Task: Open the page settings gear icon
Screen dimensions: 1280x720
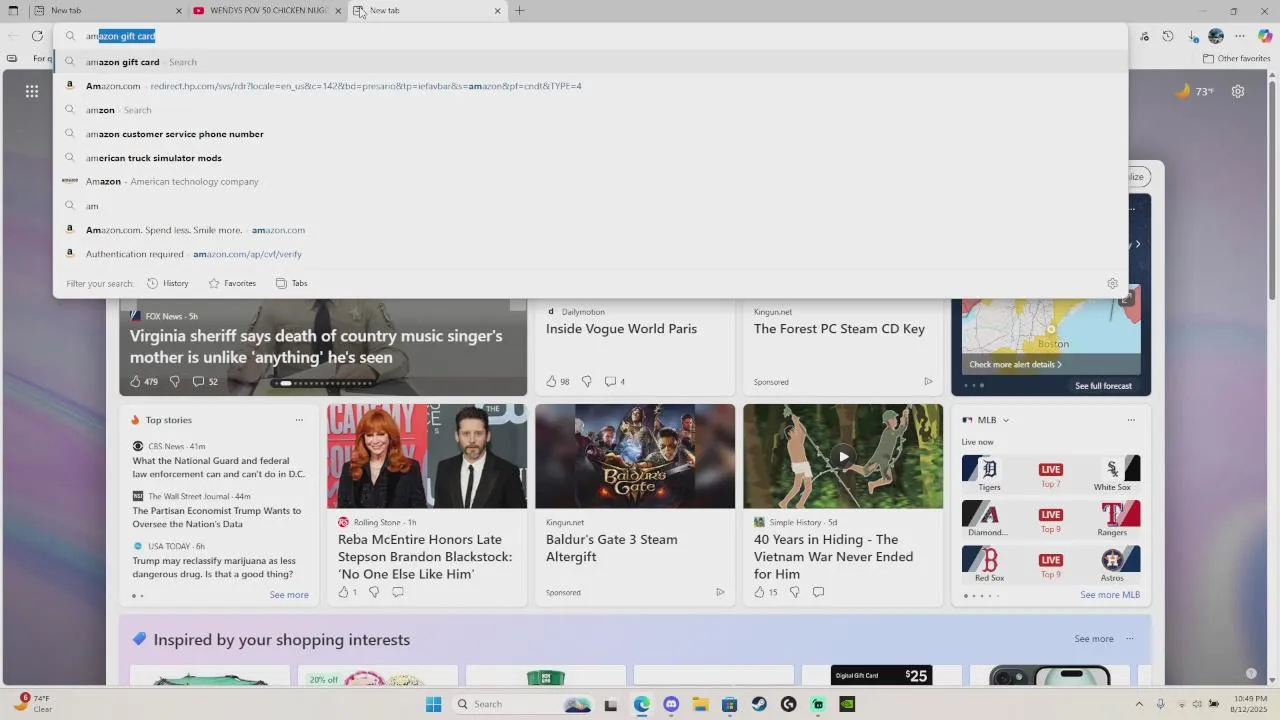Action: (x=1238, y=91)
